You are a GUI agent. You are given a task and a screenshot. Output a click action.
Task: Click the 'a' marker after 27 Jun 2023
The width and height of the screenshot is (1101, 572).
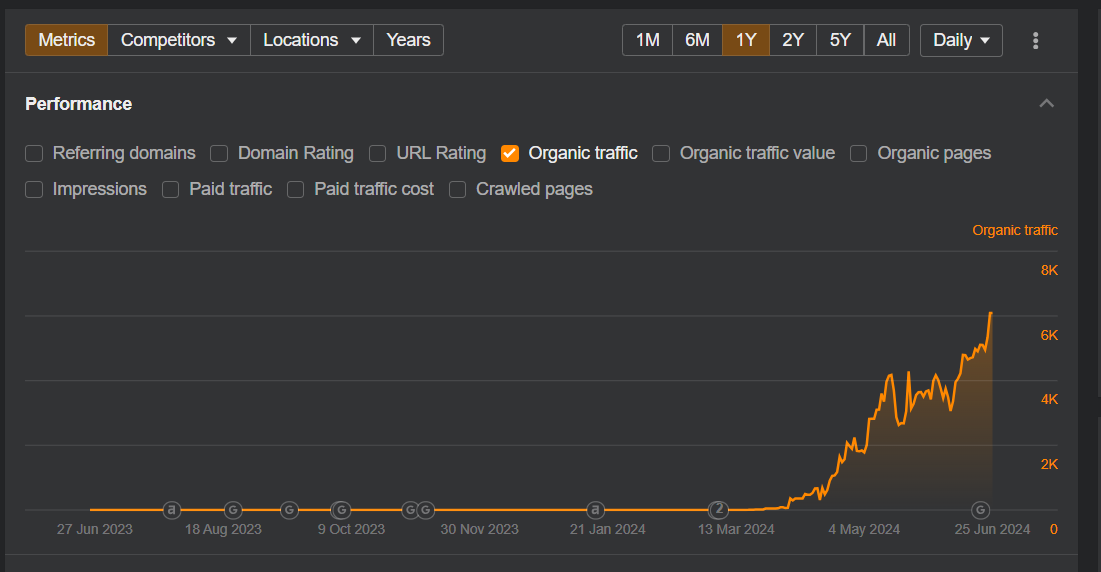[x=172, y=510]
